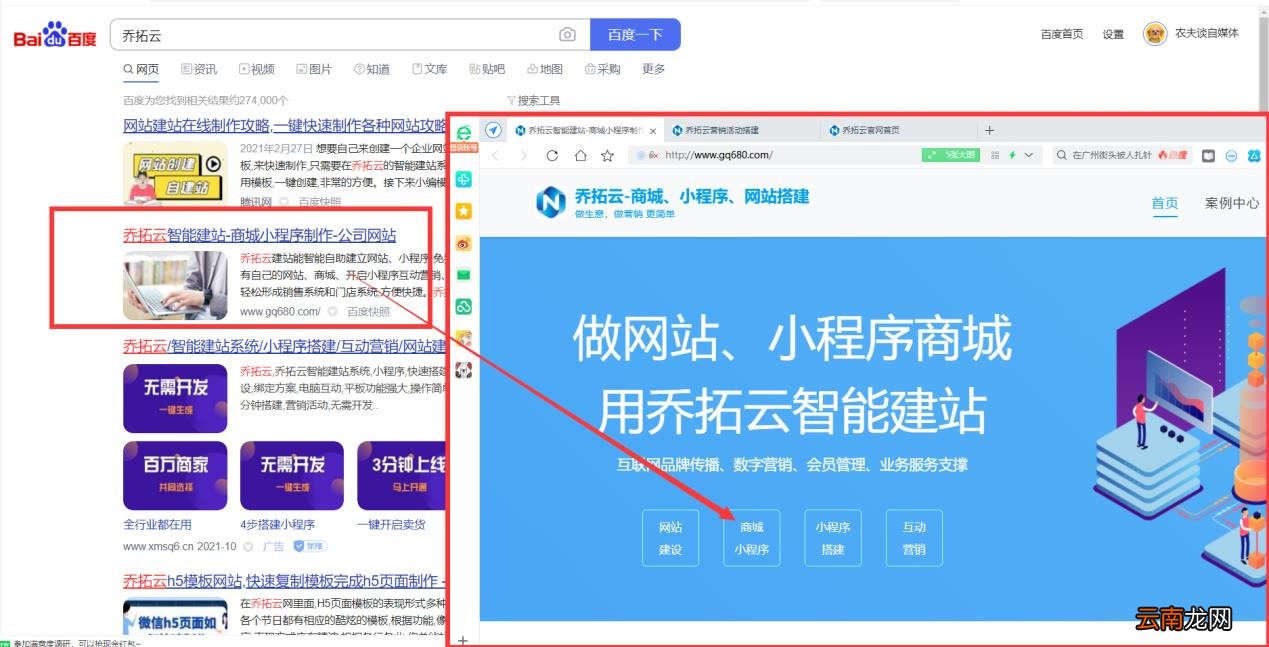Viewport: 1269px width, 647px height.
Task: Click the 网站创建 自建站 video thumbnail
Action: pos(175,175)
